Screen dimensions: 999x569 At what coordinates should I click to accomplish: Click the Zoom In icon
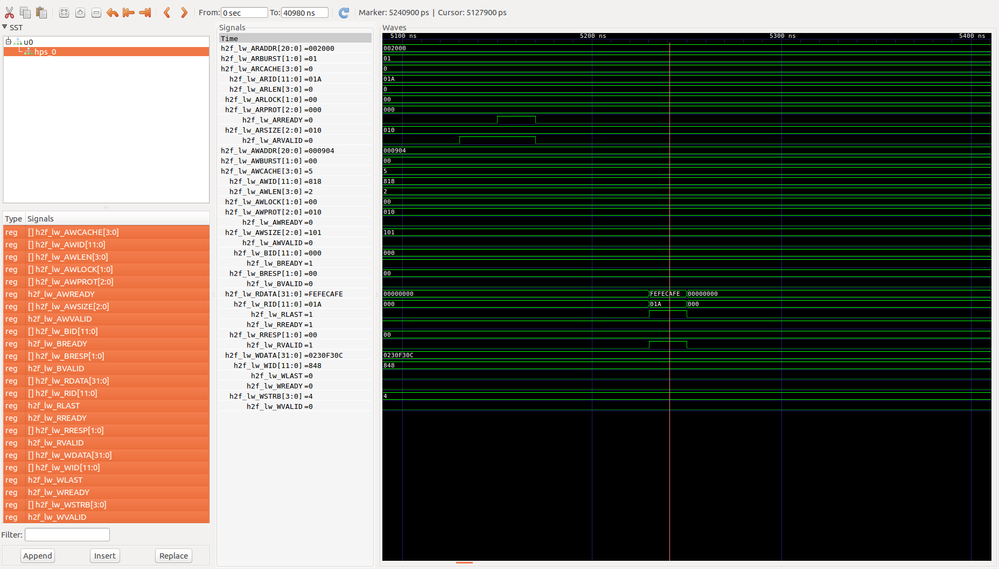pyautogui.click(x=80, y=13)
